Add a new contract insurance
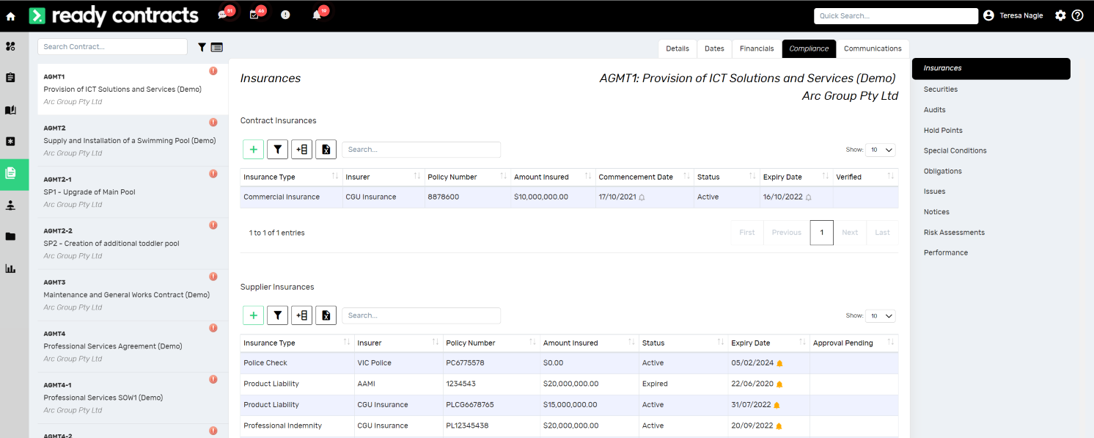This screenshot has width=1094, height=438. 253,149
